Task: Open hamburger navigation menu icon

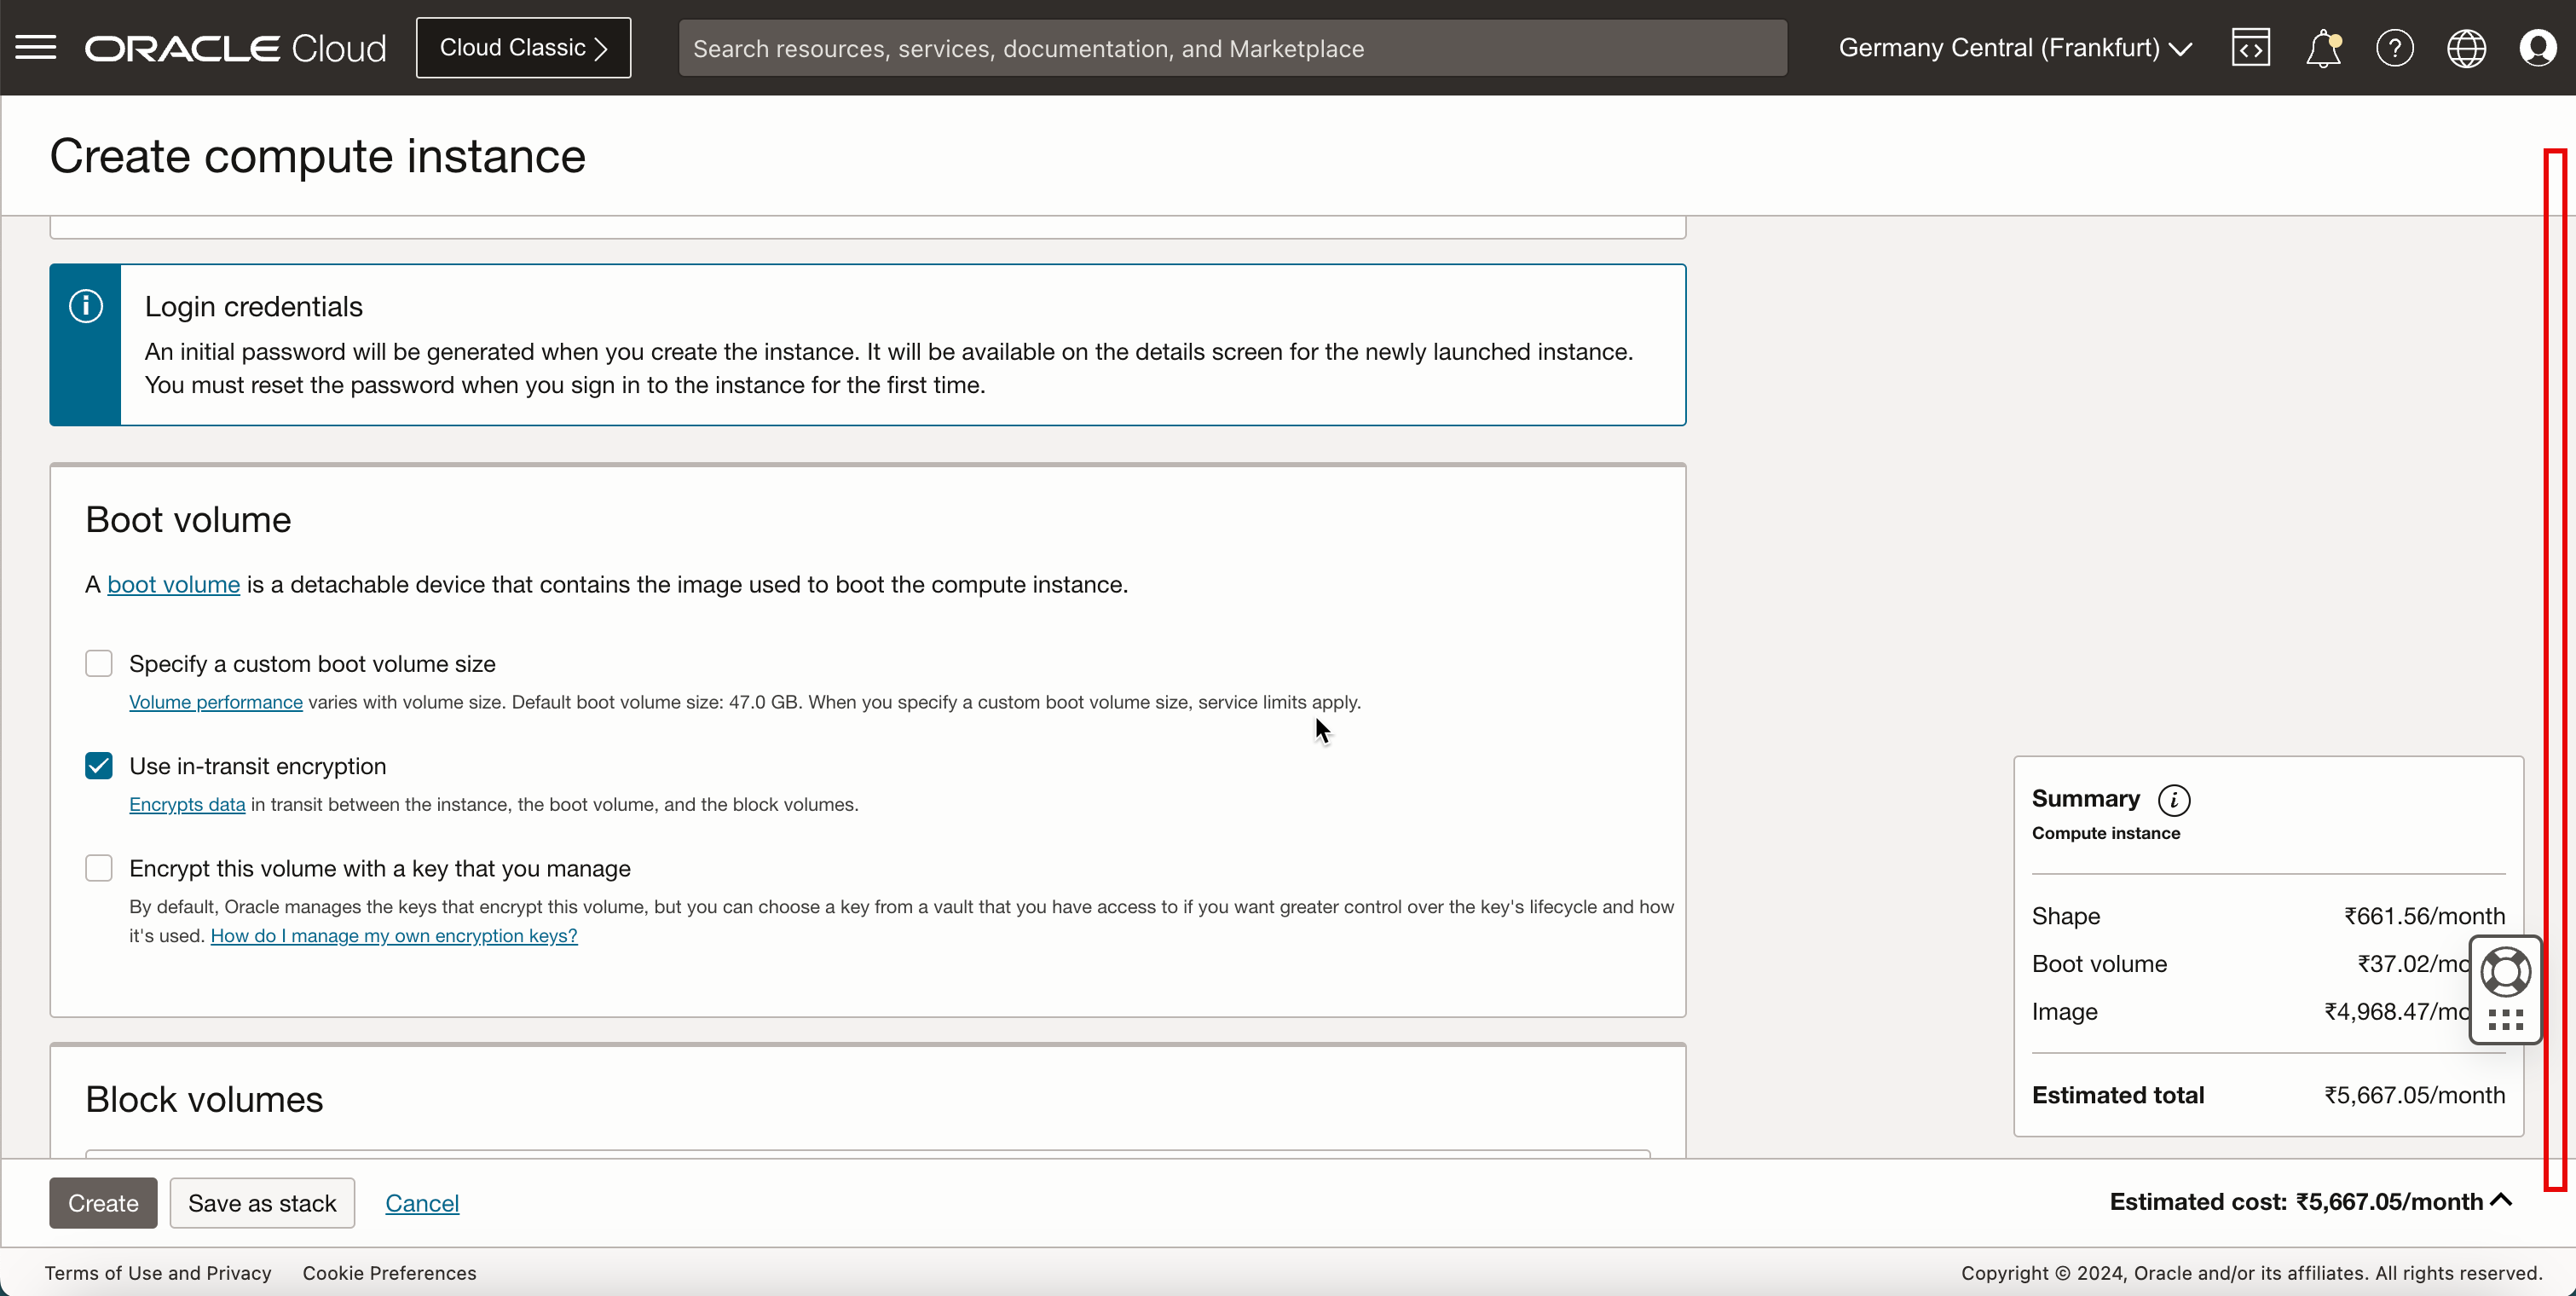Action: pyautogui.click(x=37, y=46)
